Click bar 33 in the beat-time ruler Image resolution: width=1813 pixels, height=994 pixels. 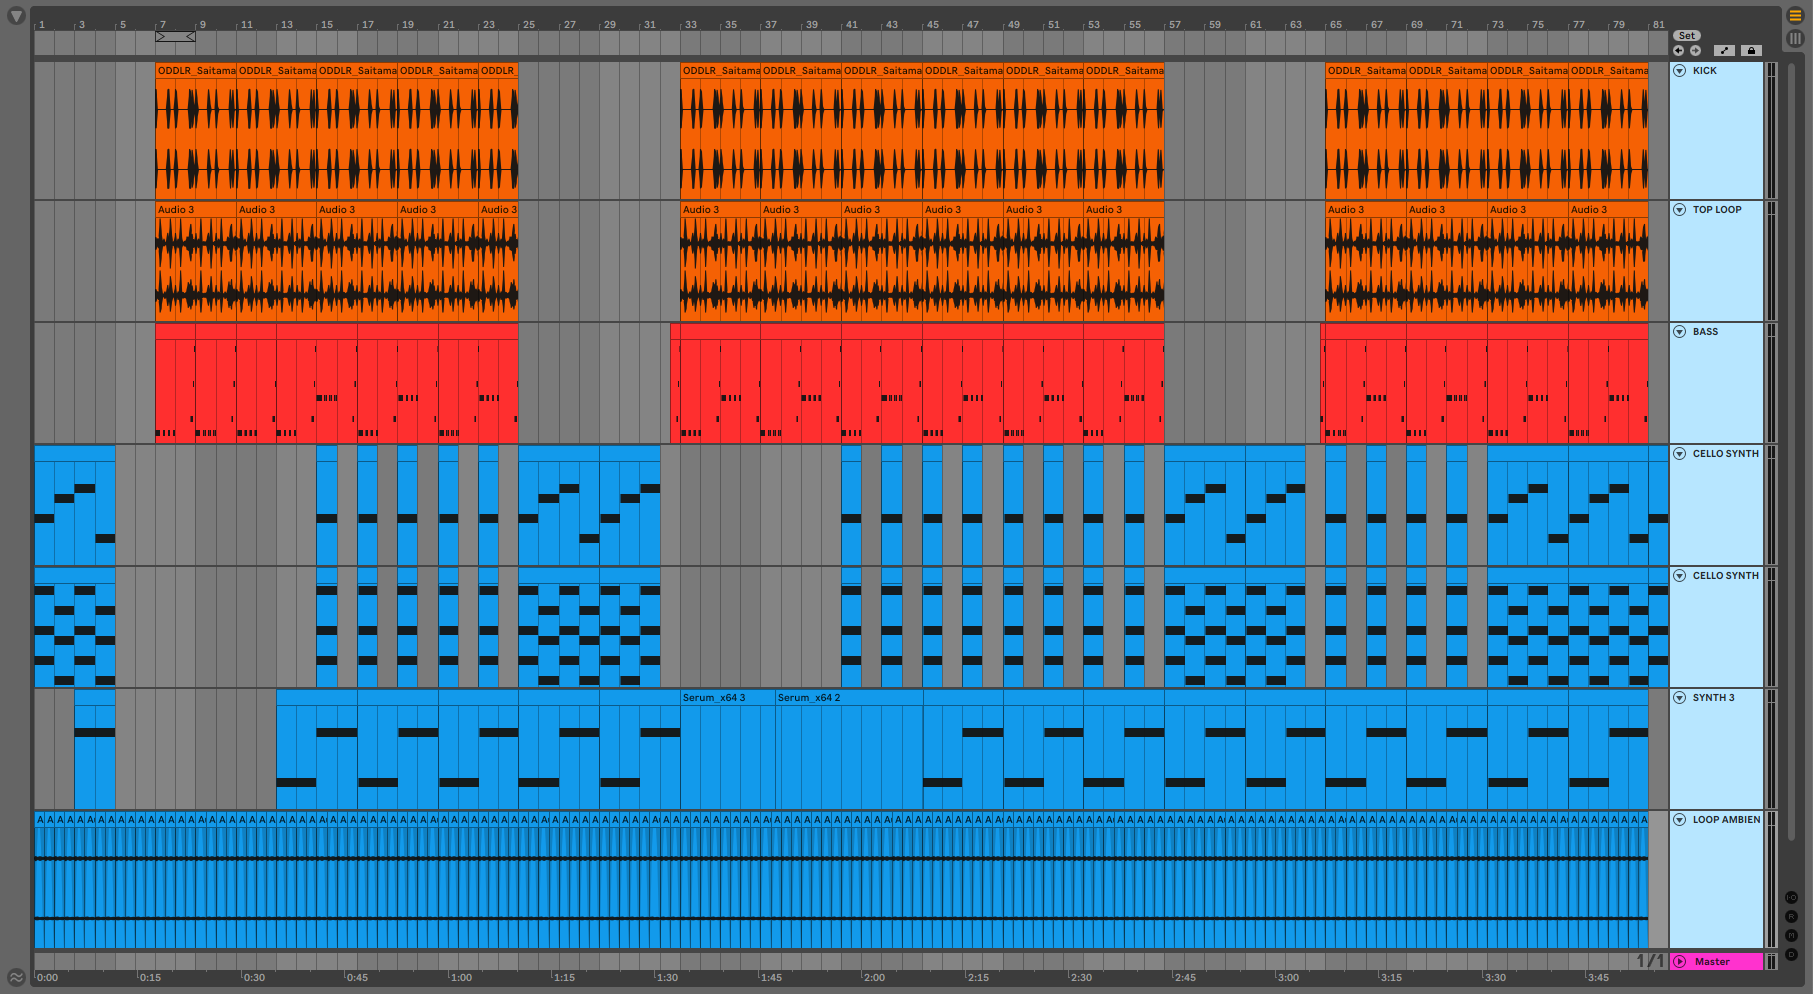coord(690,24)
